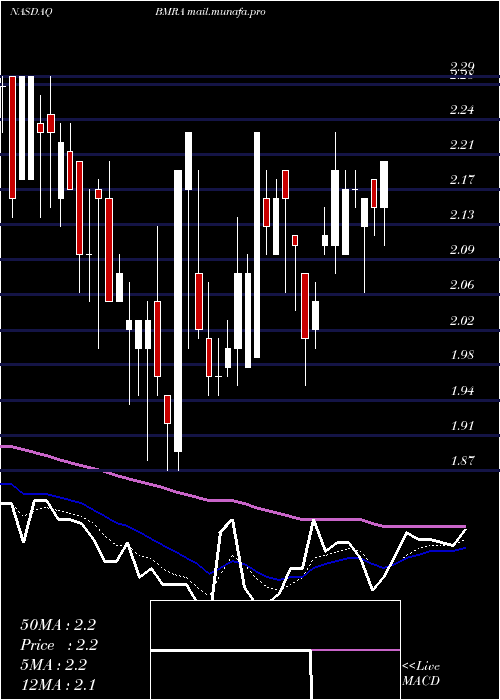Click the 1.94 price axis label
Viewport: 500px width, 700px height.
tap(462, 390)
